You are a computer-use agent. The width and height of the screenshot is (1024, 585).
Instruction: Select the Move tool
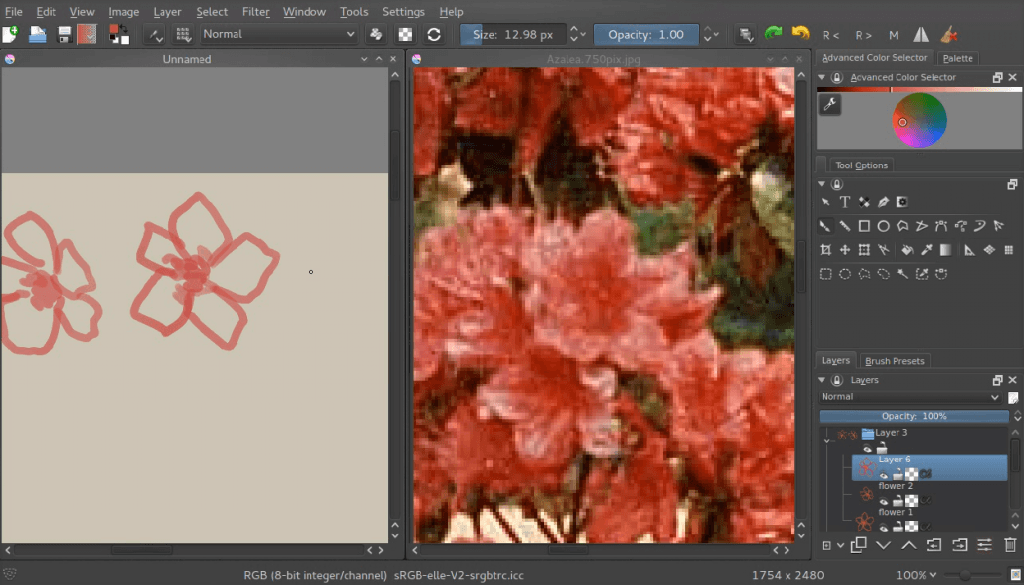tap(845, 249)
